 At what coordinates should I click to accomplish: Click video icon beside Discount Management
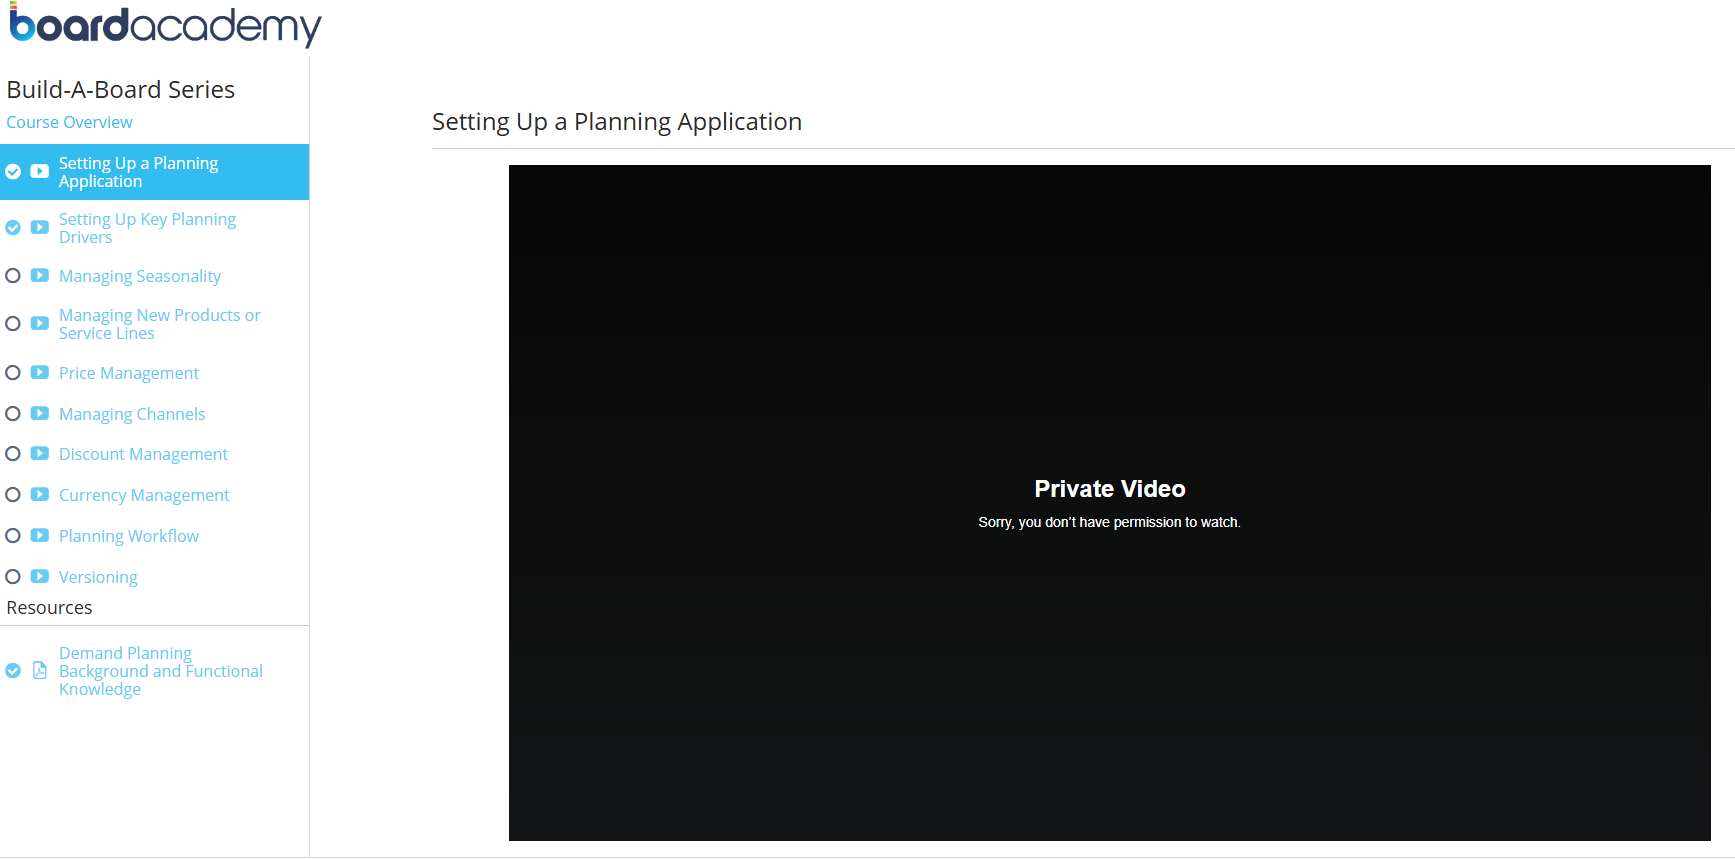(40, 453)
